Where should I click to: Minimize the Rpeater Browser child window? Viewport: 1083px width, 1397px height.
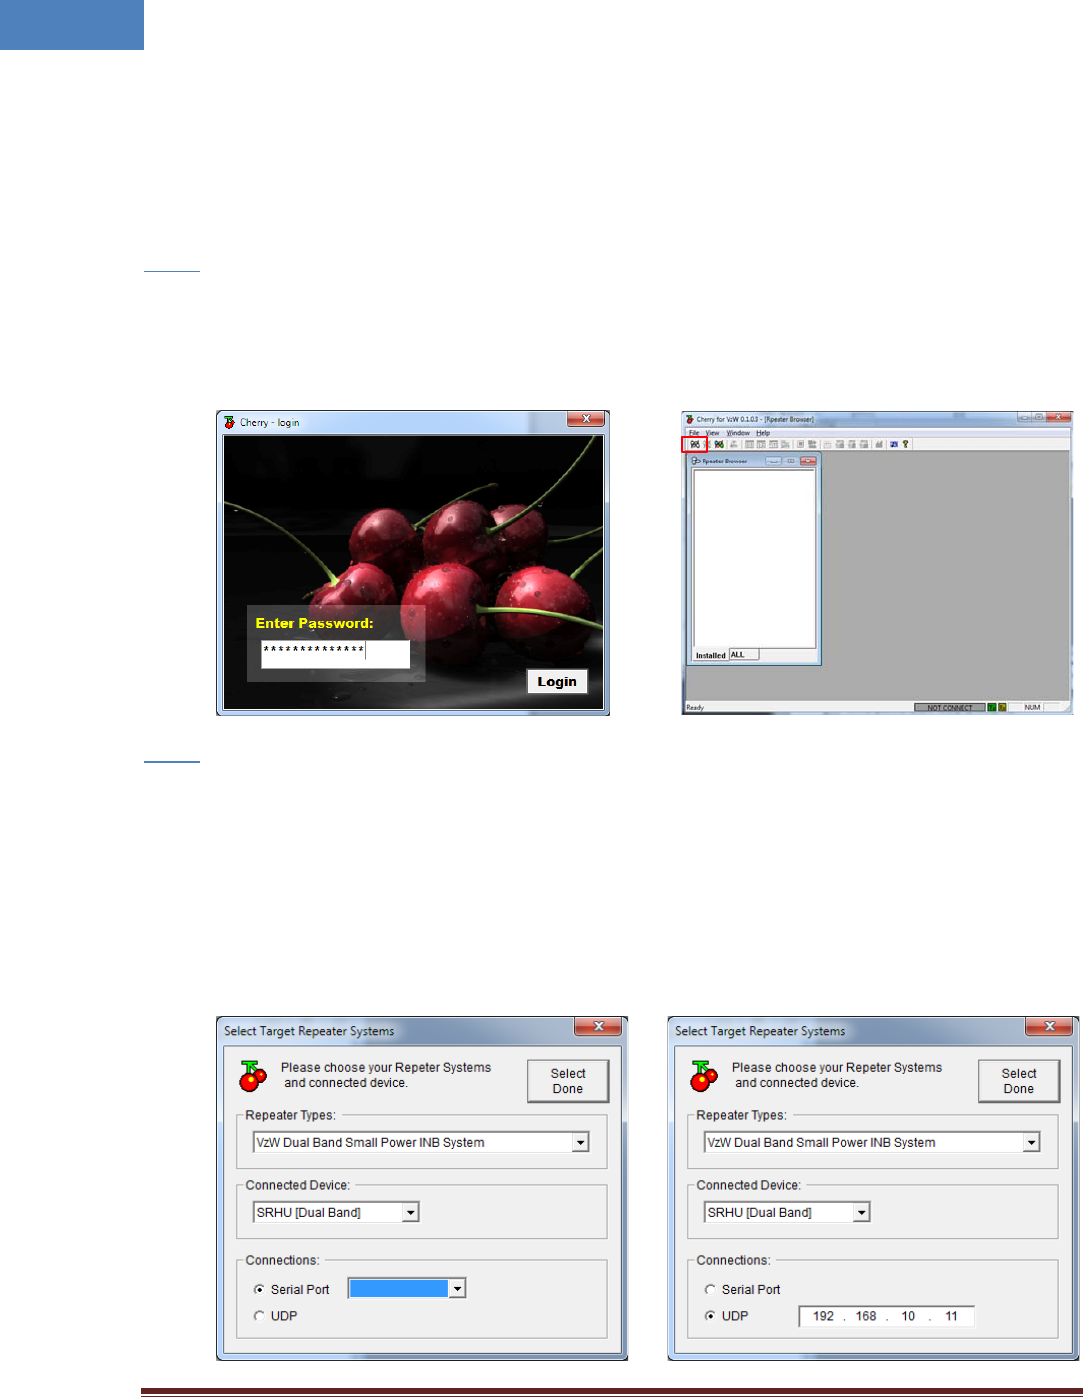pos(773,461)
